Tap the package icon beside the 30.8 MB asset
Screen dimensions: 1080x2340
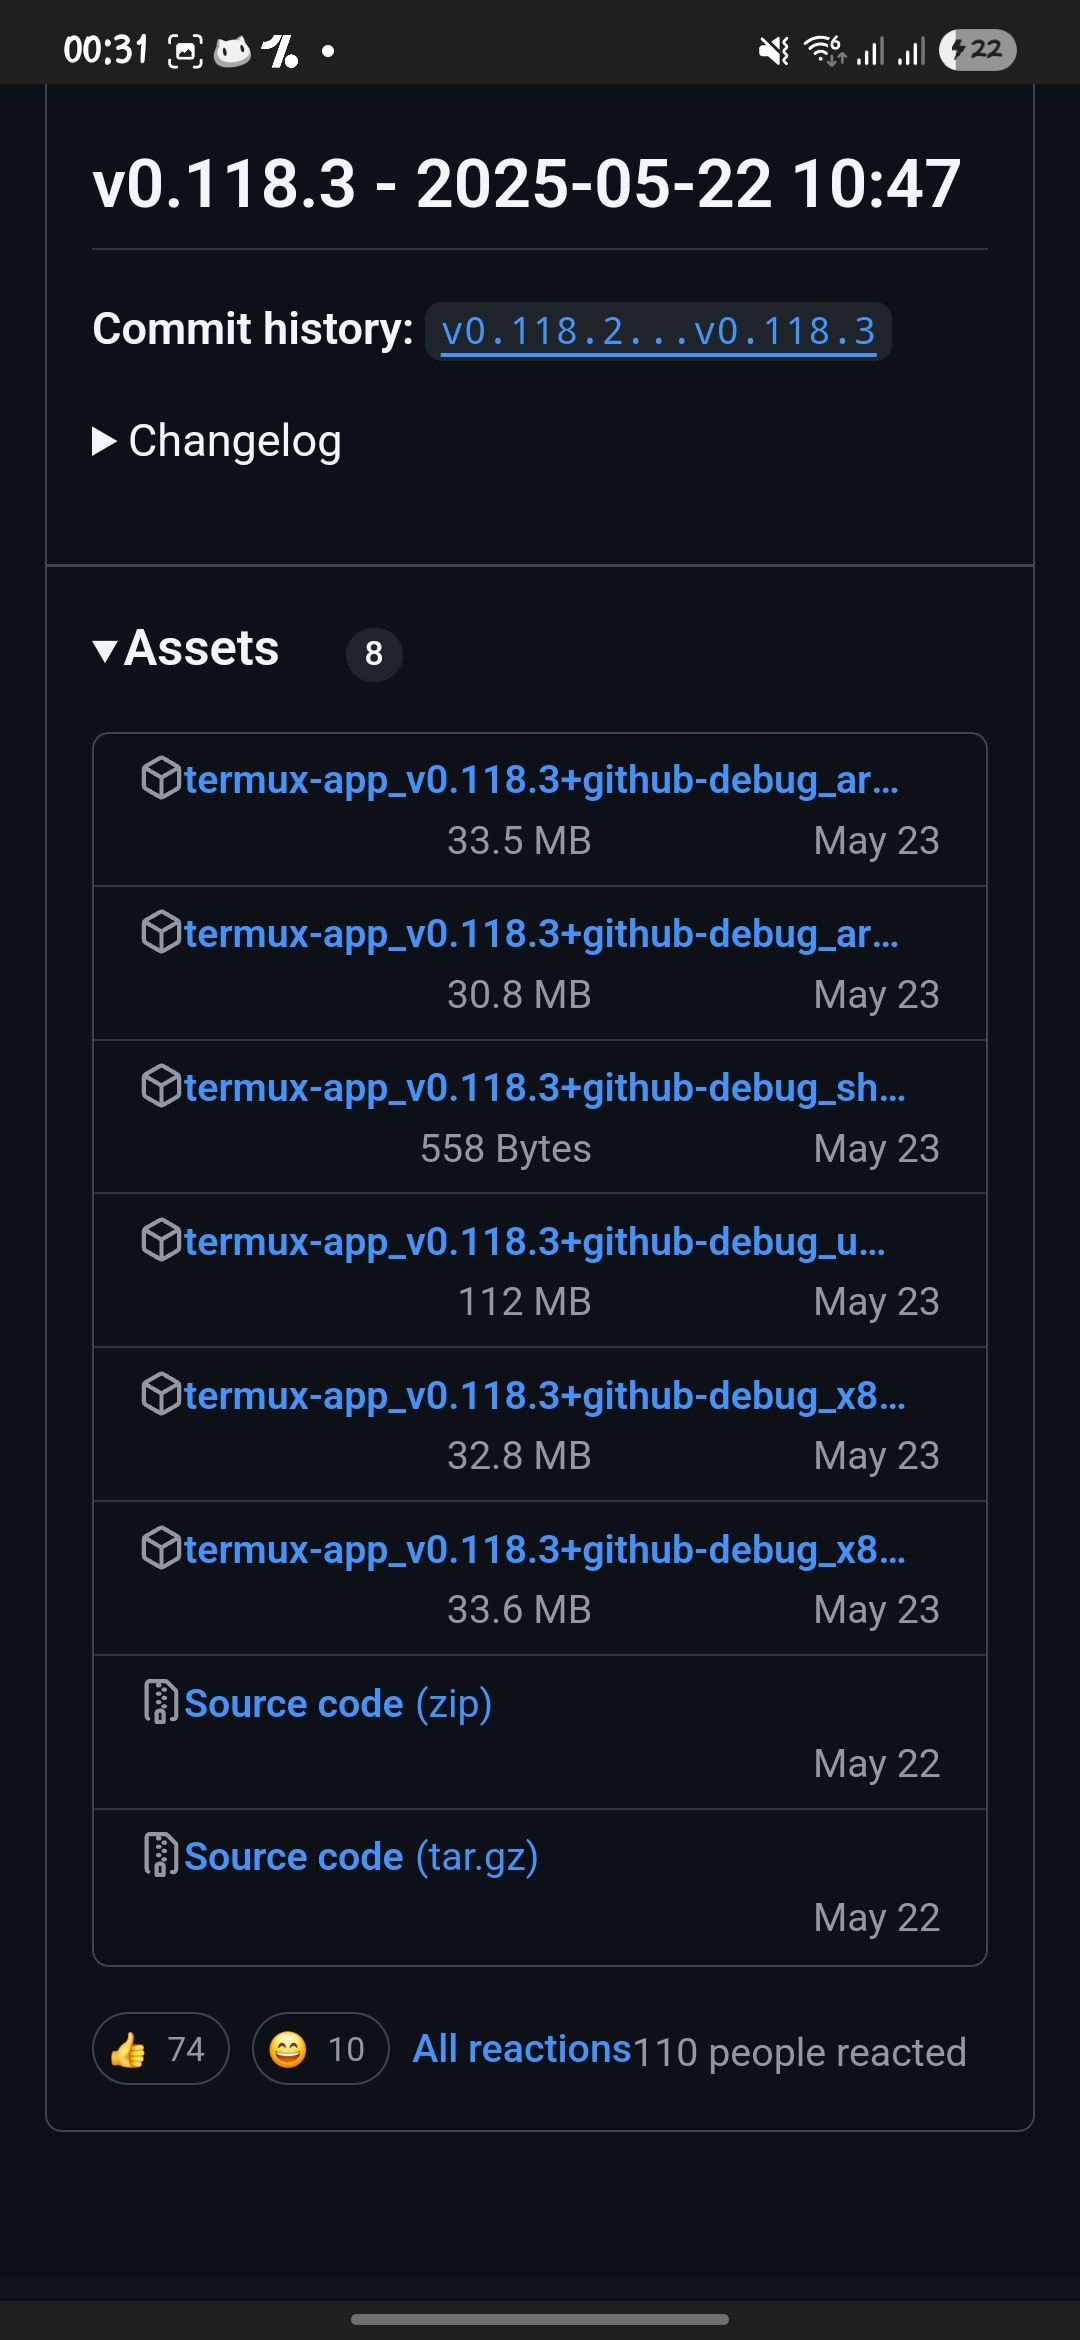click(161, 932)
